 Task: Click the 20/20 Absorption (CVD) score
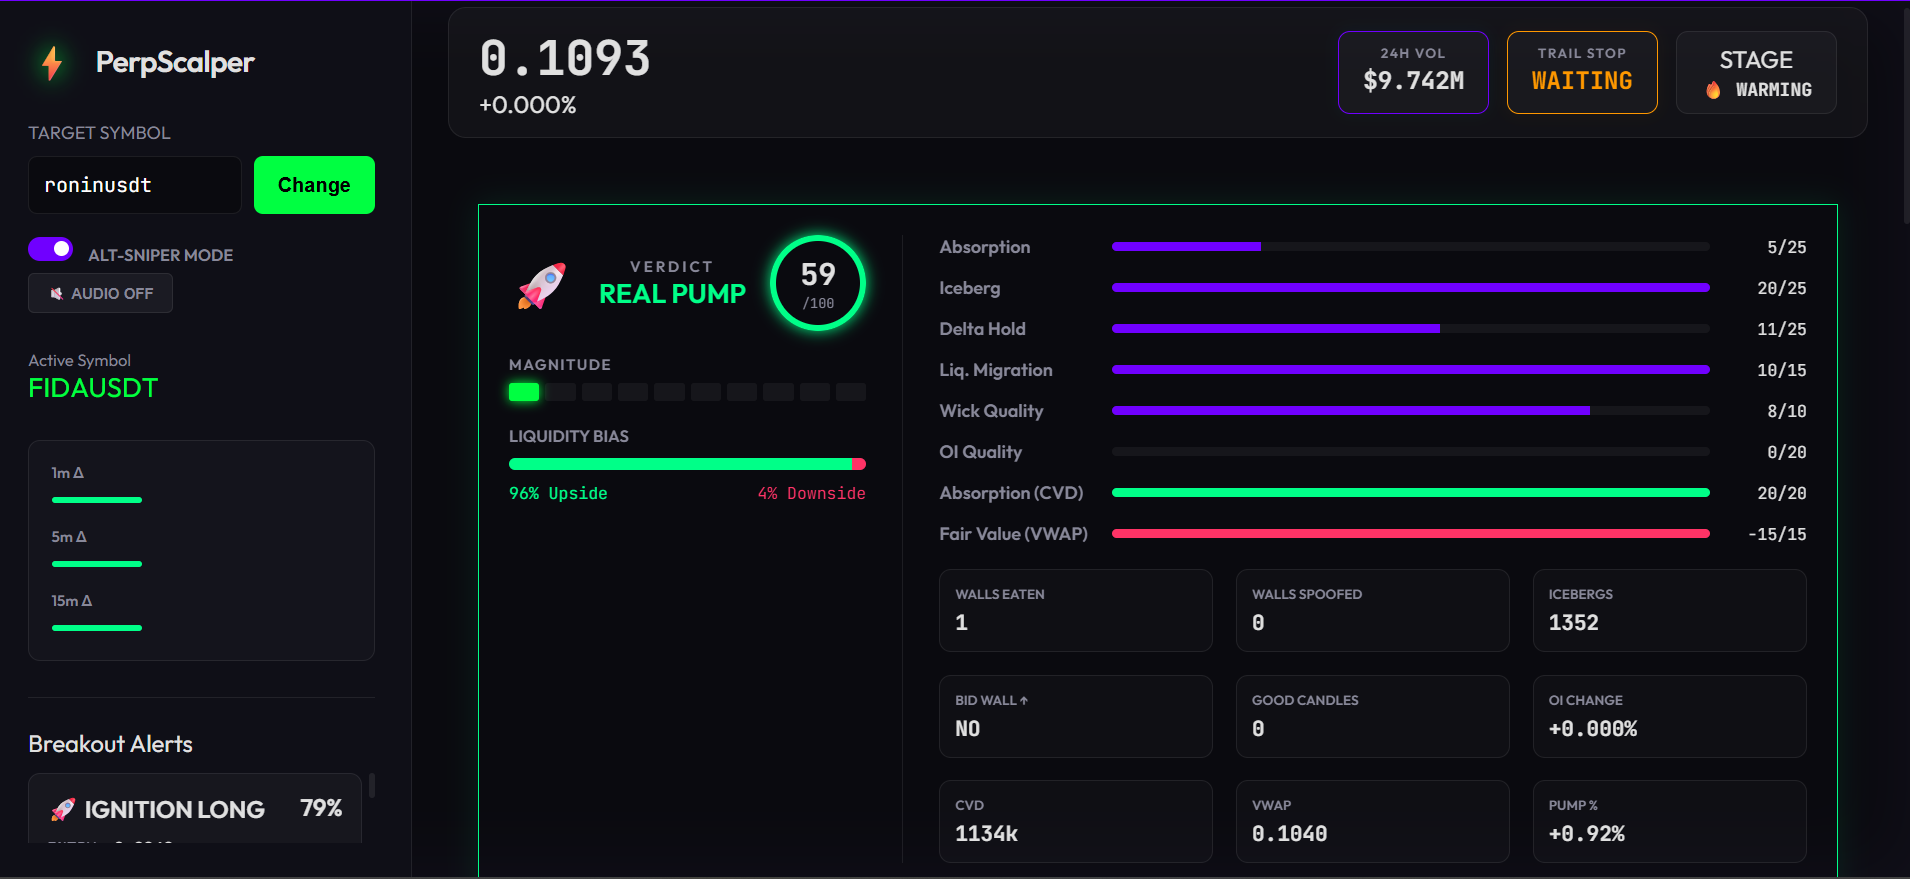click(x=1782, y=494)
